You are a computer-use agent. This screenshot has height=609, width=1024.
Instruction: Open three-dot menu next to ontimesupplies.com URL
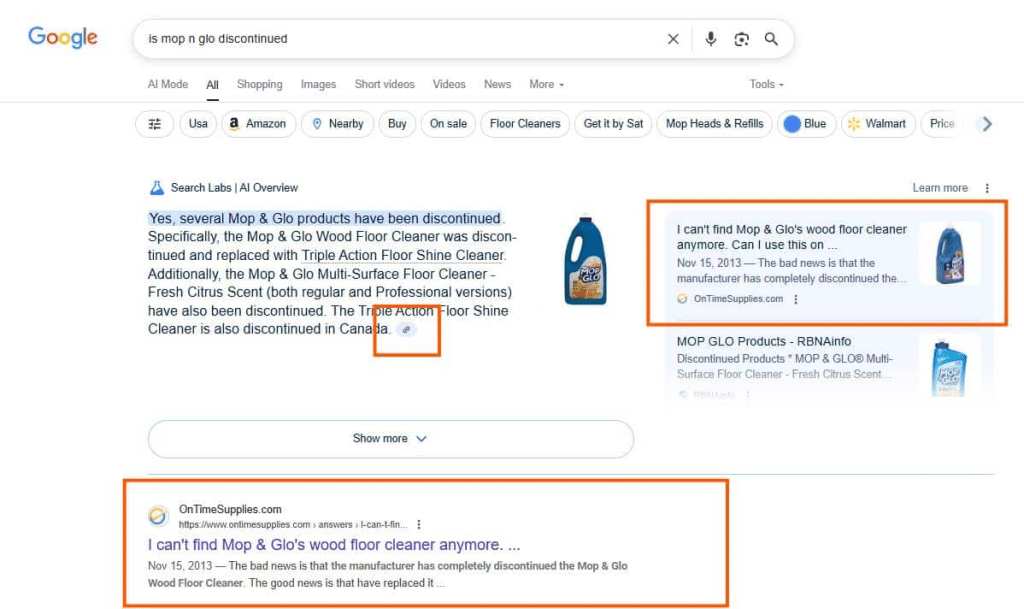click(419, 524)
